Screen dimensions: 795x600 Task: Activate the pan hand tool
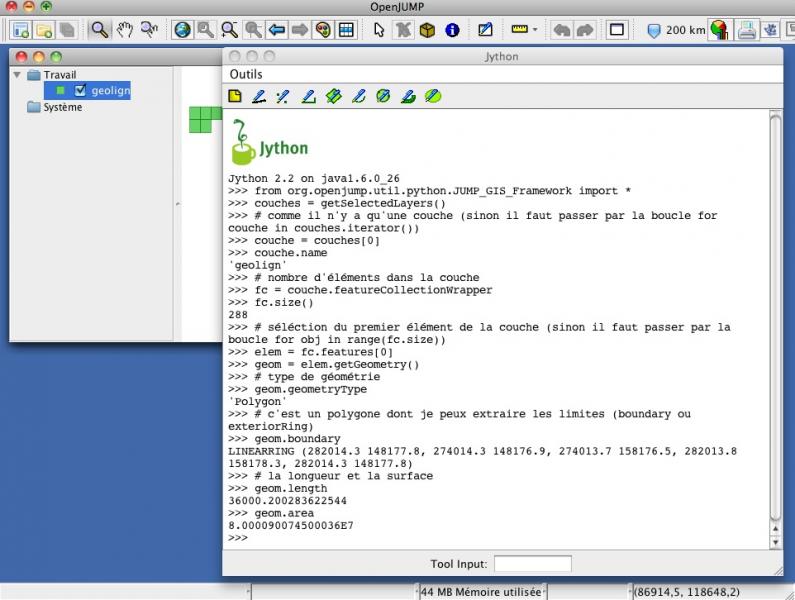(125, 30)
